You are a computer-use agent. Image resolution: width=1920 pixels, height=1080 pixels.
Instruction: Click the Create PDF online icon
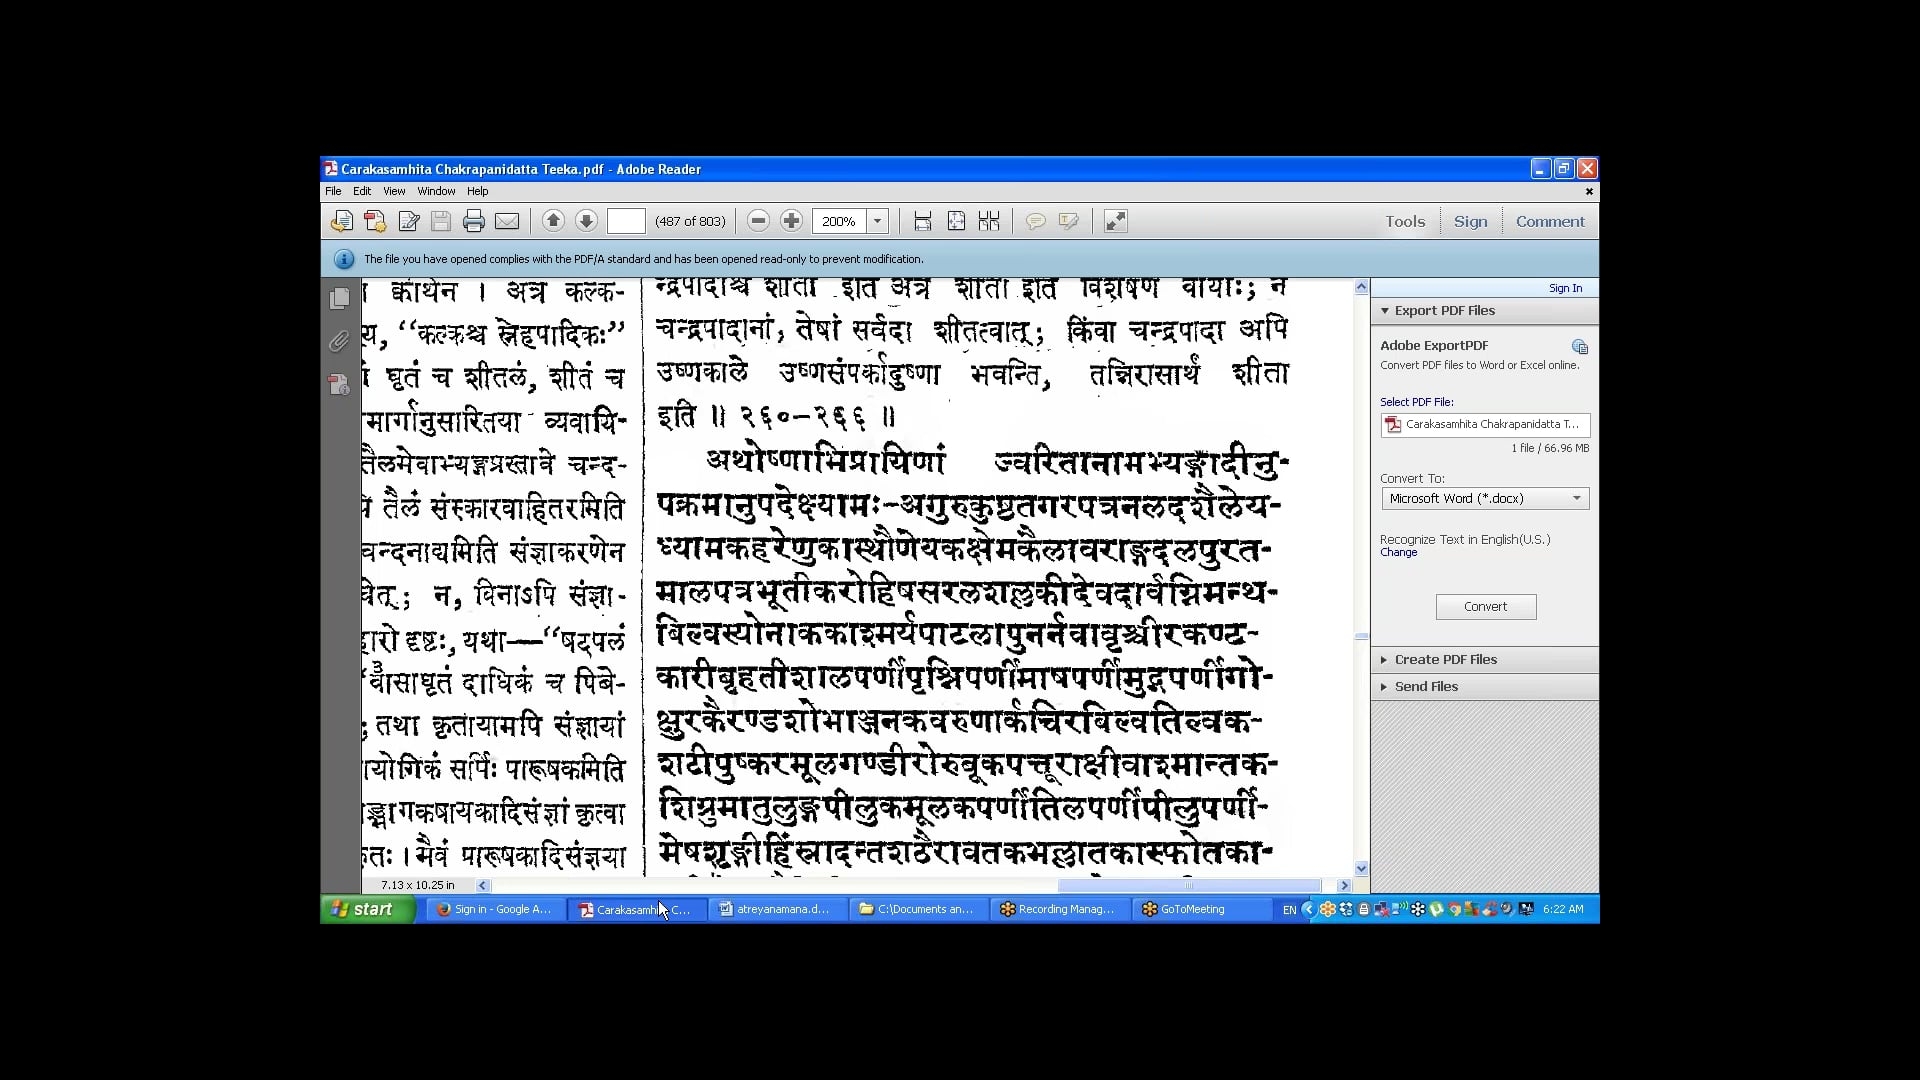coord(375,221)
